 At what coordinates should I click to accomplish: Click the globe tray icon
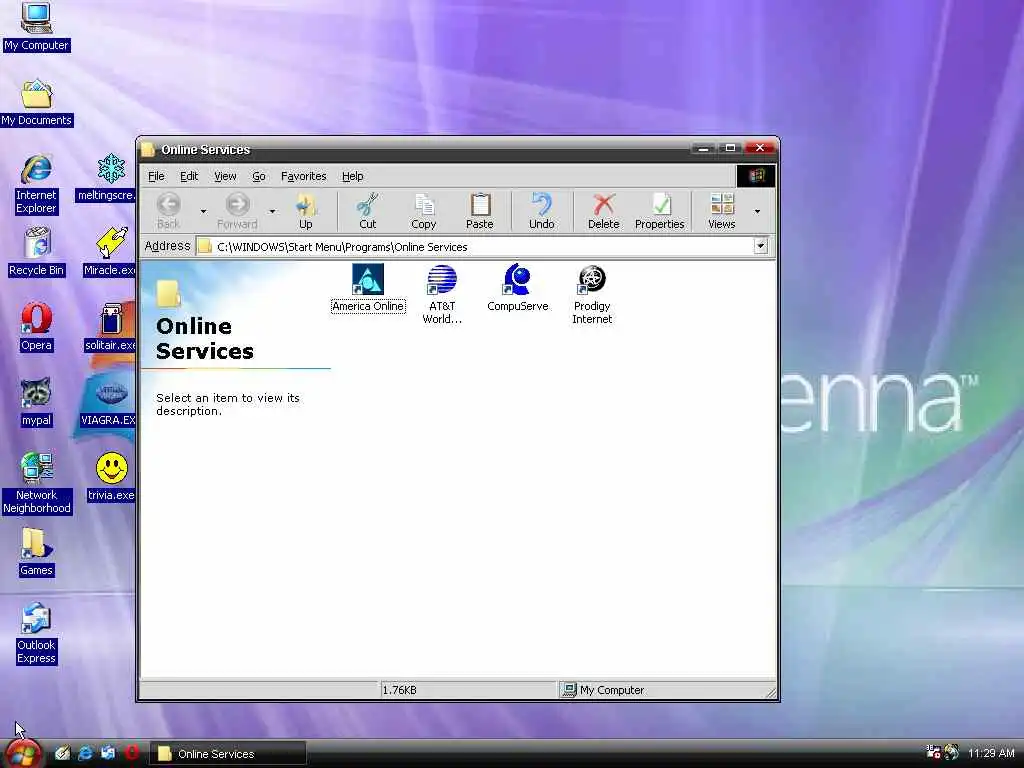tap(952, 752)
